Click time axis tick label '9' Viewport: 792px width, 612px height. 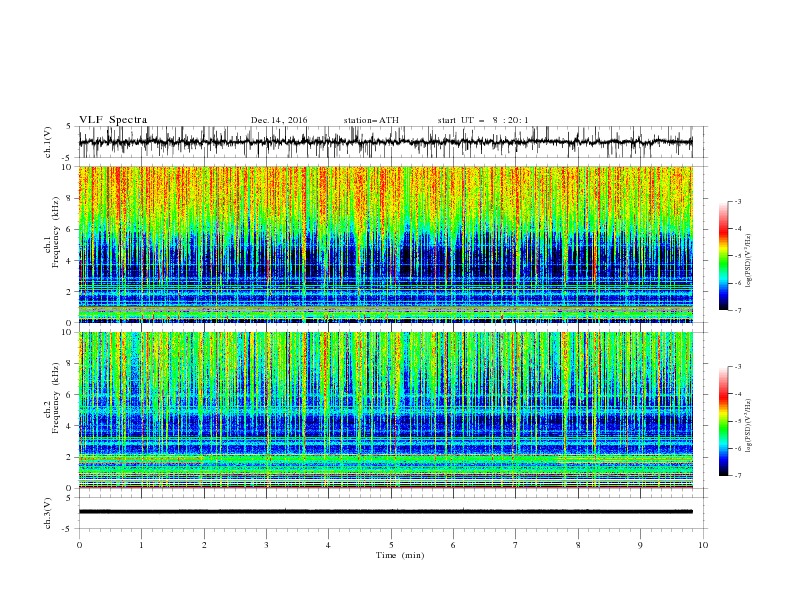click(x=640, y=545)
